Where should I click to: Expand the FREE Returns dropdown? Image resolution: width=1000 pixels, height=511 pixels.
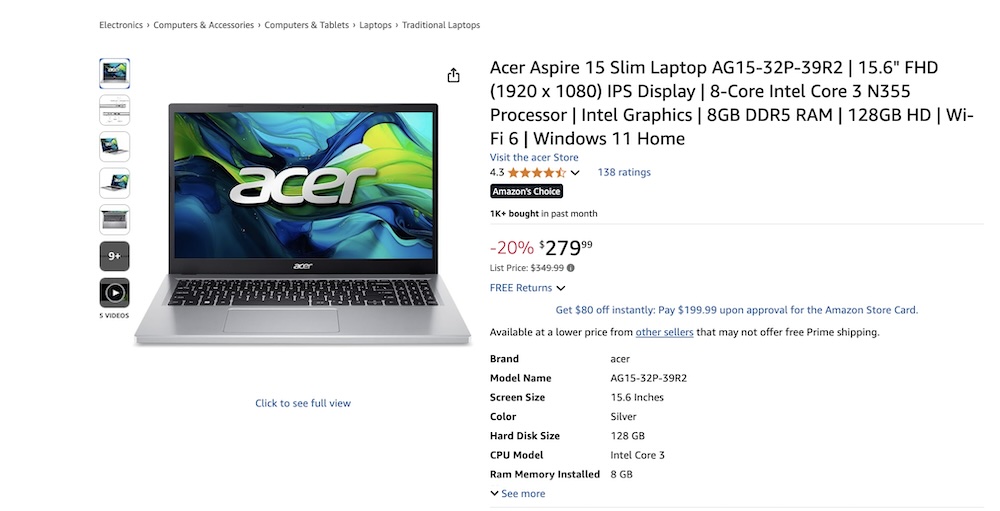[527, 288]
